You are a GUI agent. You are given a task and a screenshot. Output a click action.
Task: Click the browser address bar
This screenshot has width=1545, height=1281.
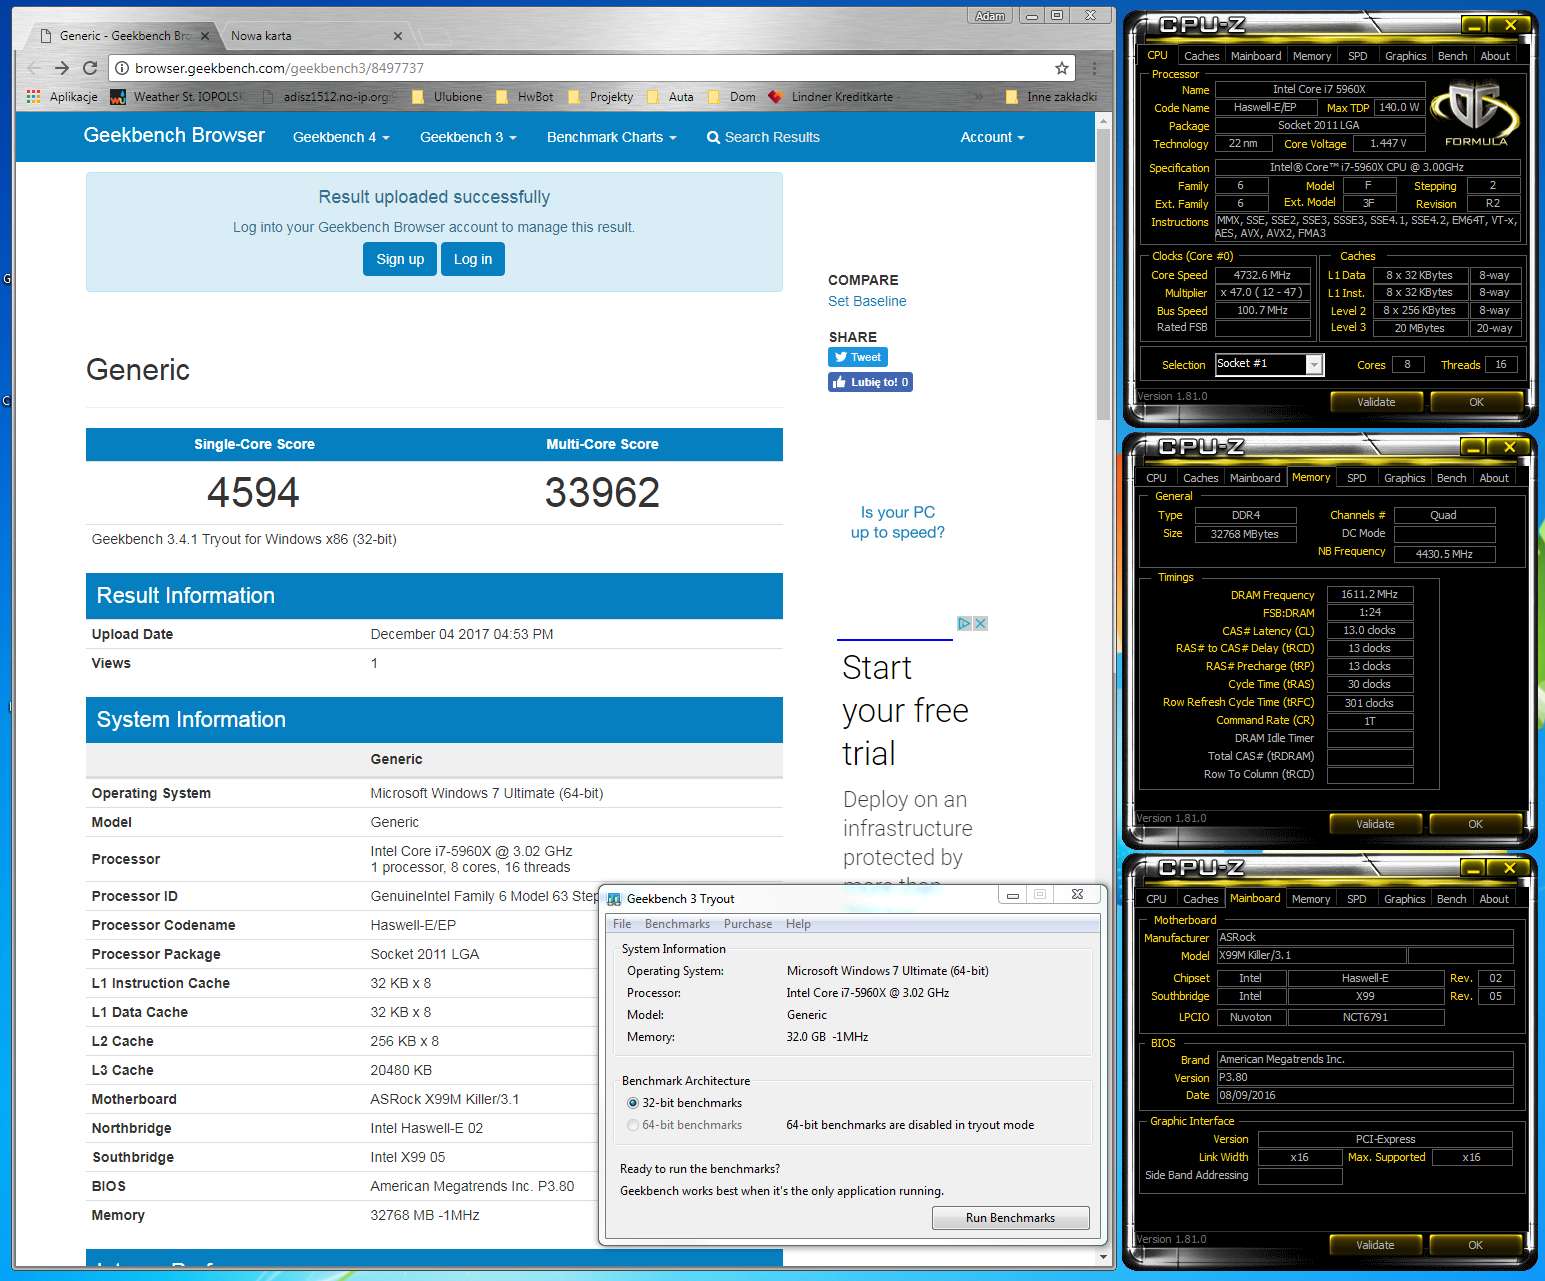590,68
